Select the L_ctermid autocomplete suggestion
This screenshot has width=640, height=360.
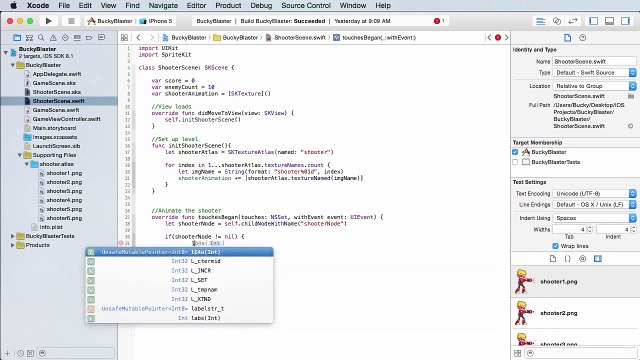coord(180,261)
